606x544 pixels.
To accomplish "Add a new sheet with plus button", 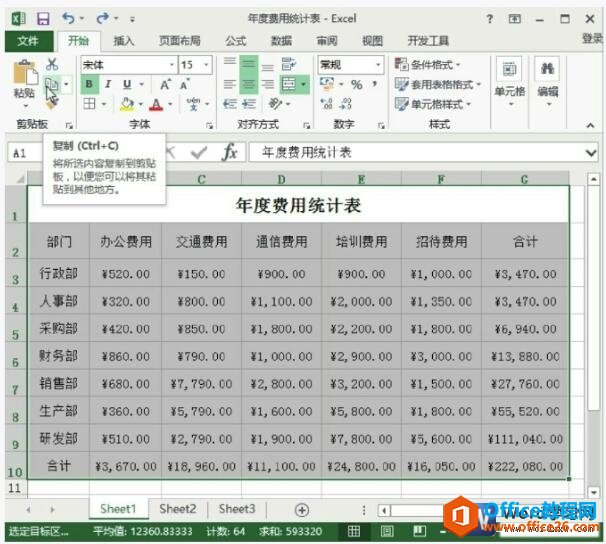I will coord(302,510).
